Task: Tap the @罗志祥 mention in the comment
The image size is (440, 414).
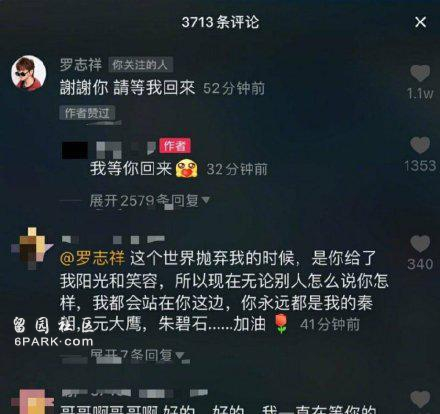Action: [x=92, y=259]
